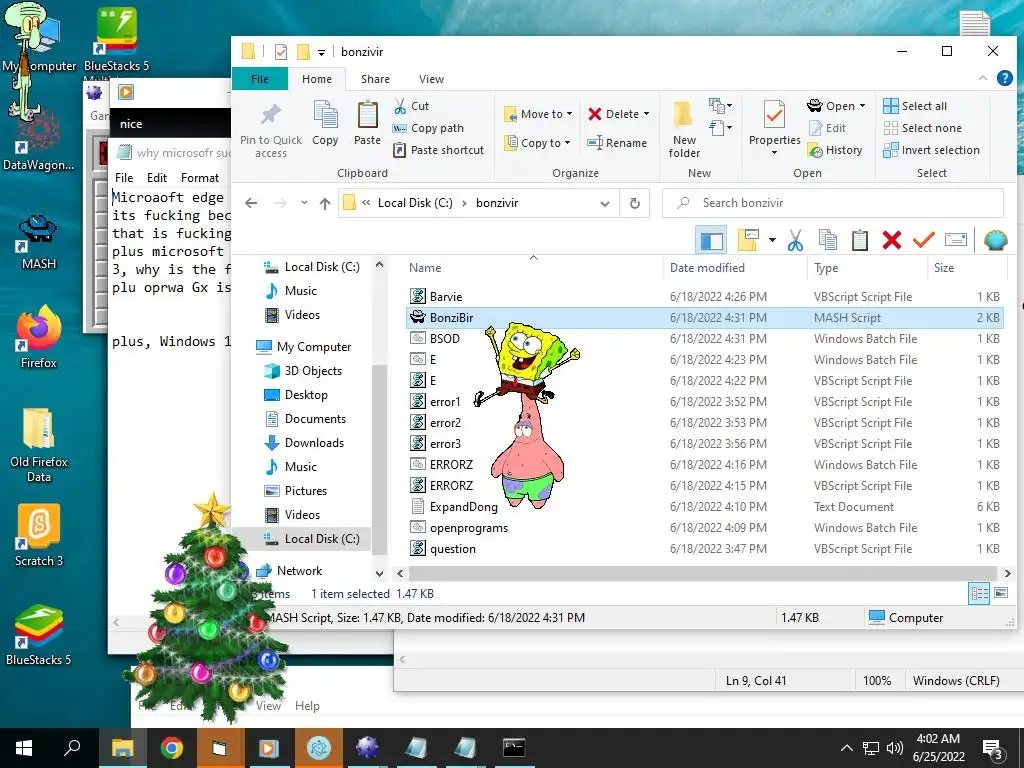The width and height of the screenshot is (1024, 768).
Task: Click the clipboard paste icon in the secondary toolbar
Action: click(859, 240)
